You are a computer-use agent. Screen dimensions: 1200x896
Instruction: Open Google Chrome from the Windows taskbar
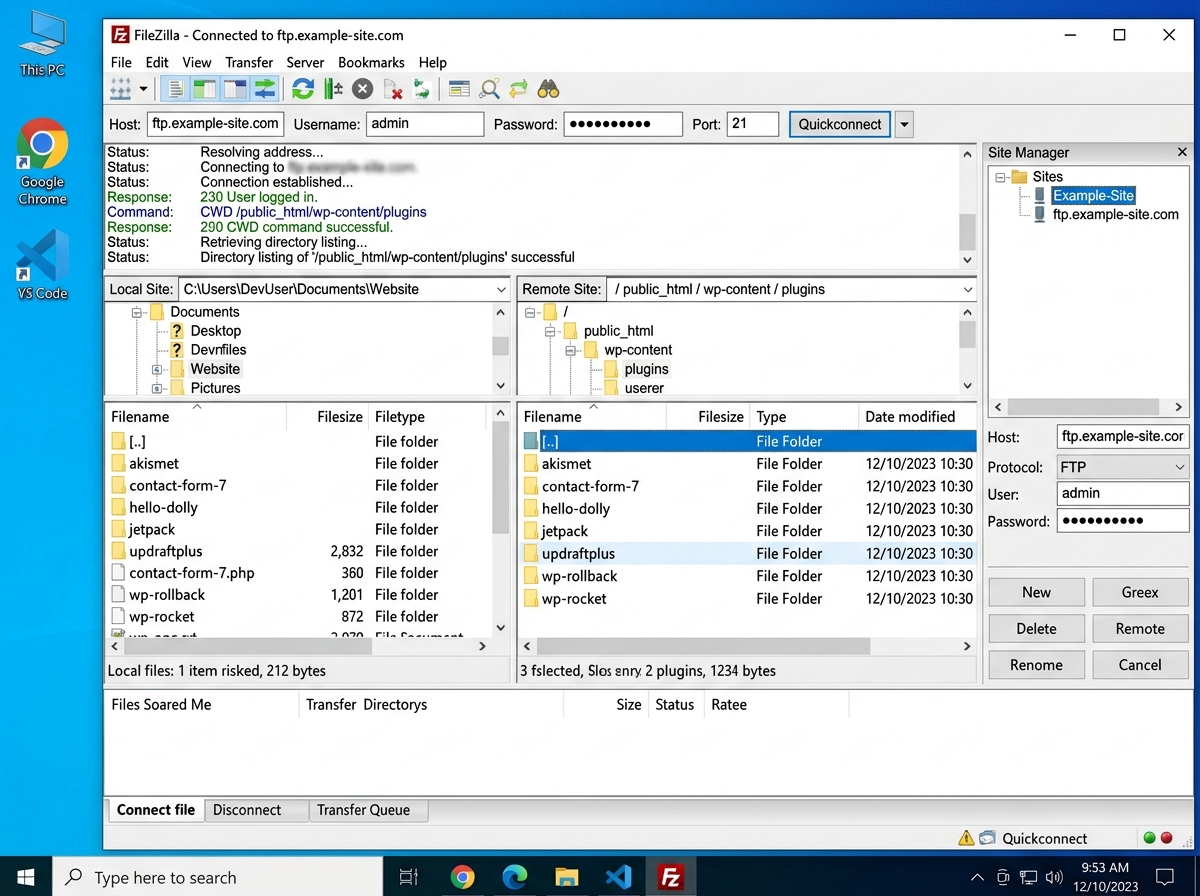462,877
